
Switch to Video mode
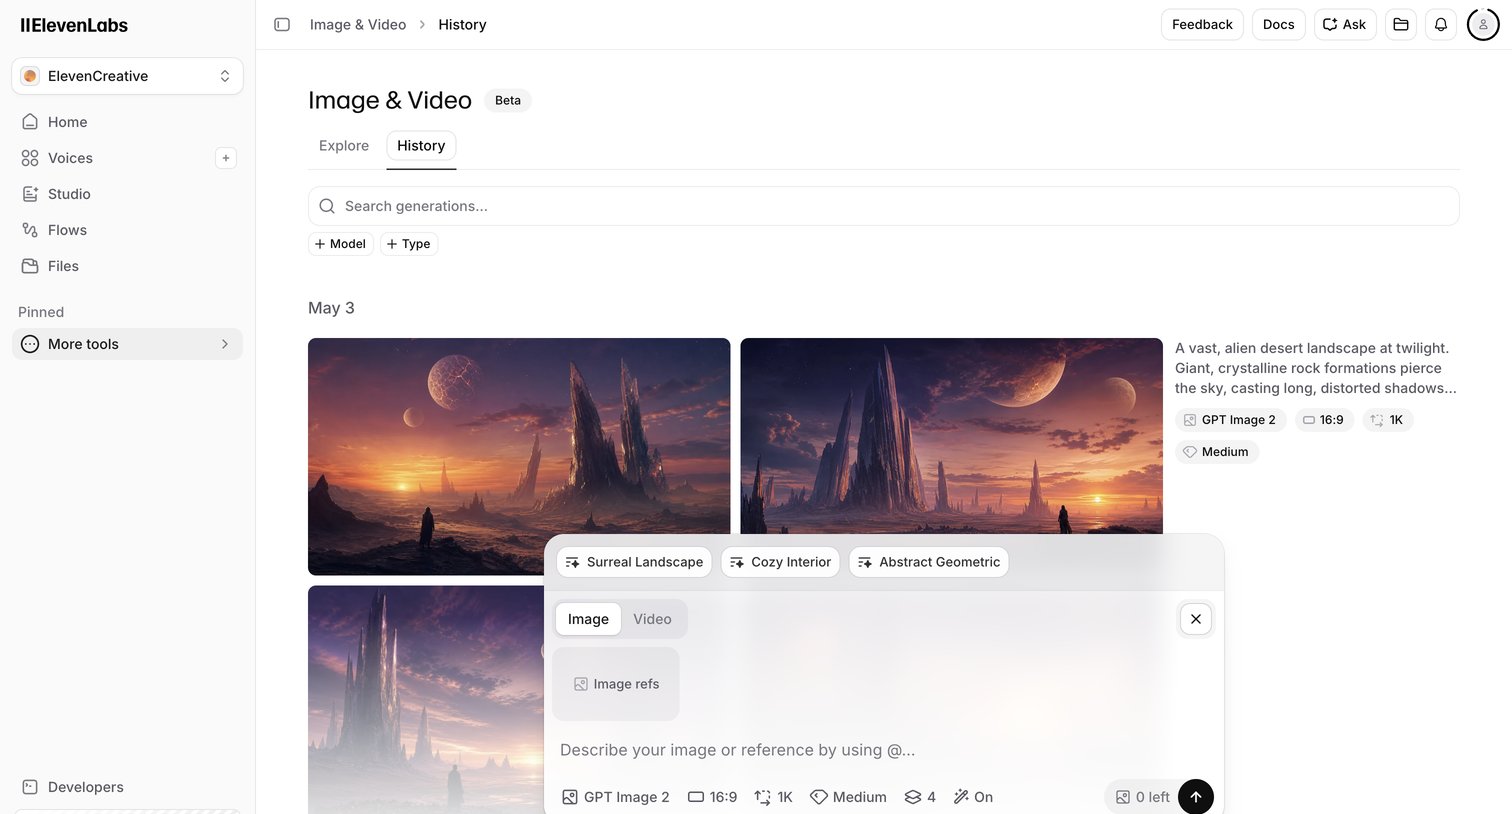click(652, 619)
